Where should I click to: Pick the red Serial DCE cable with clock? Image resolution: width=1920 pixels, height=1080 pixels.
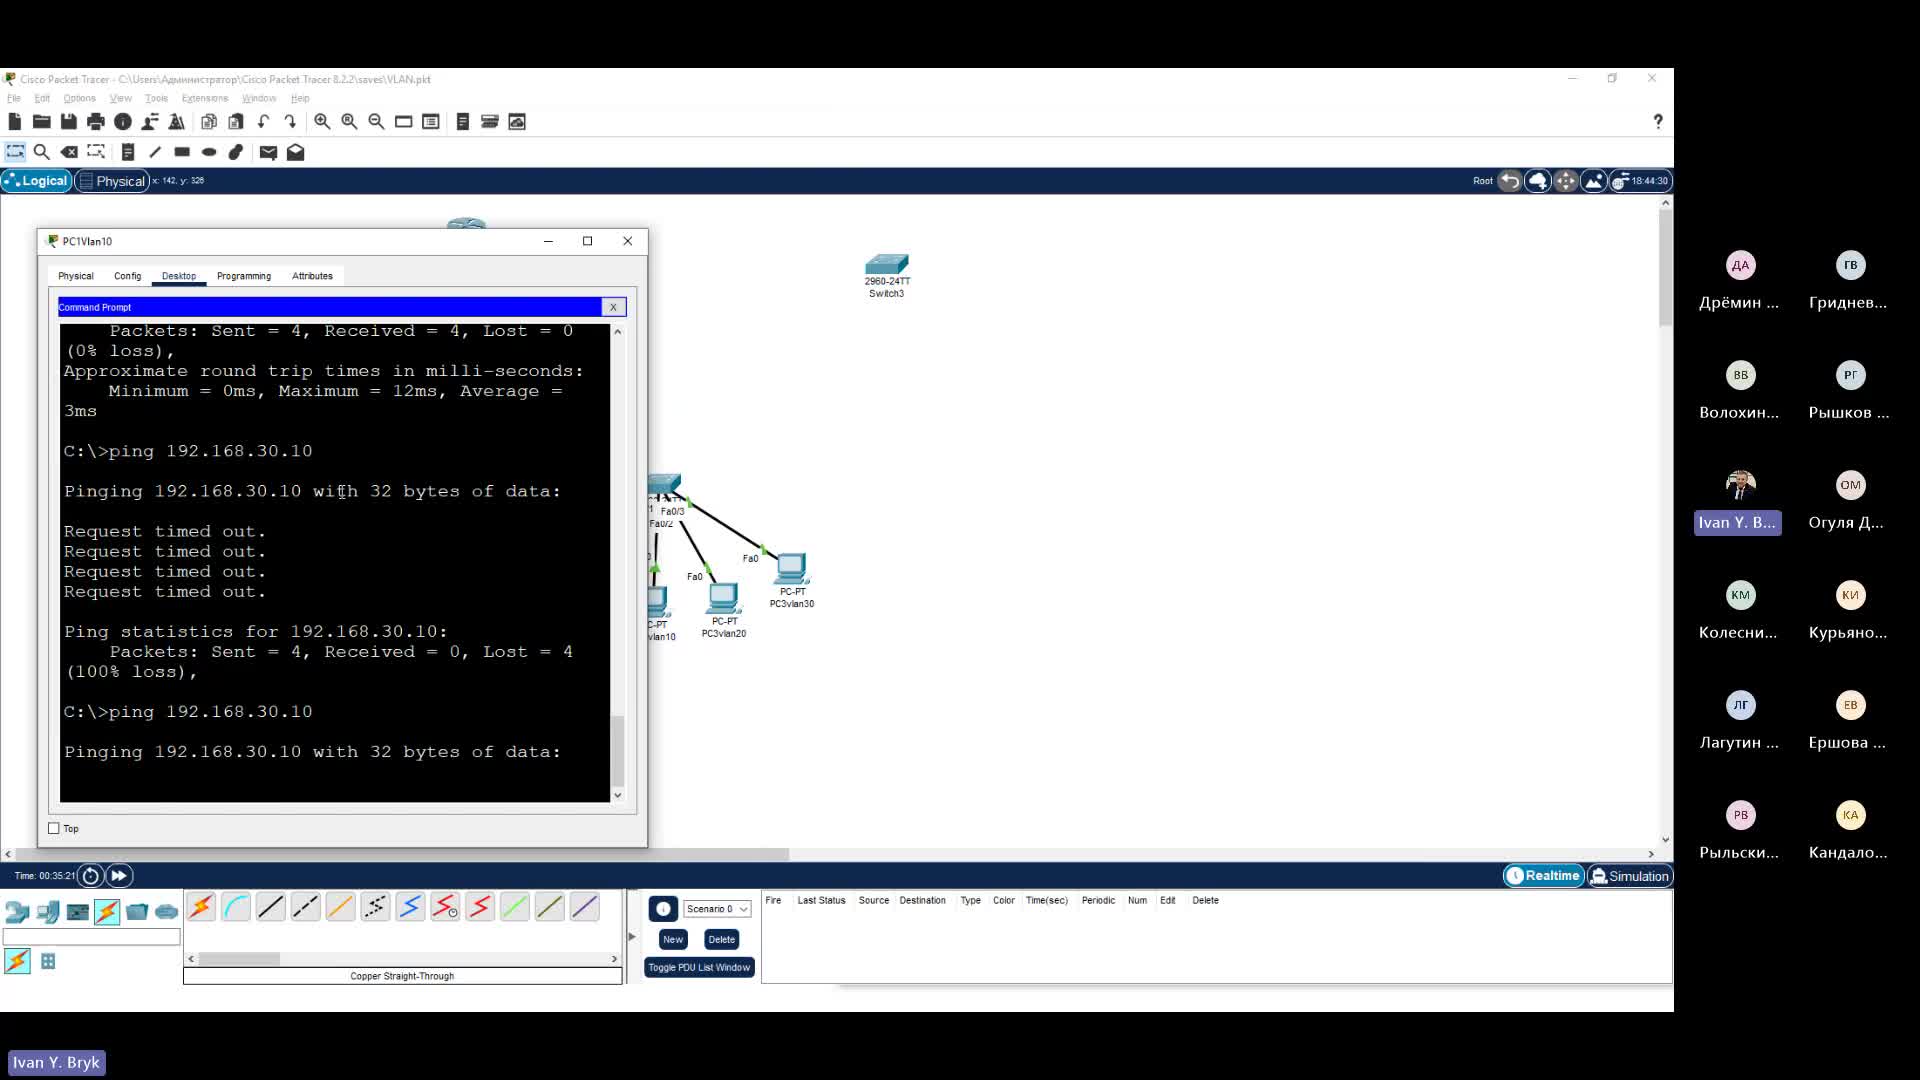click(x=445, y=907)
